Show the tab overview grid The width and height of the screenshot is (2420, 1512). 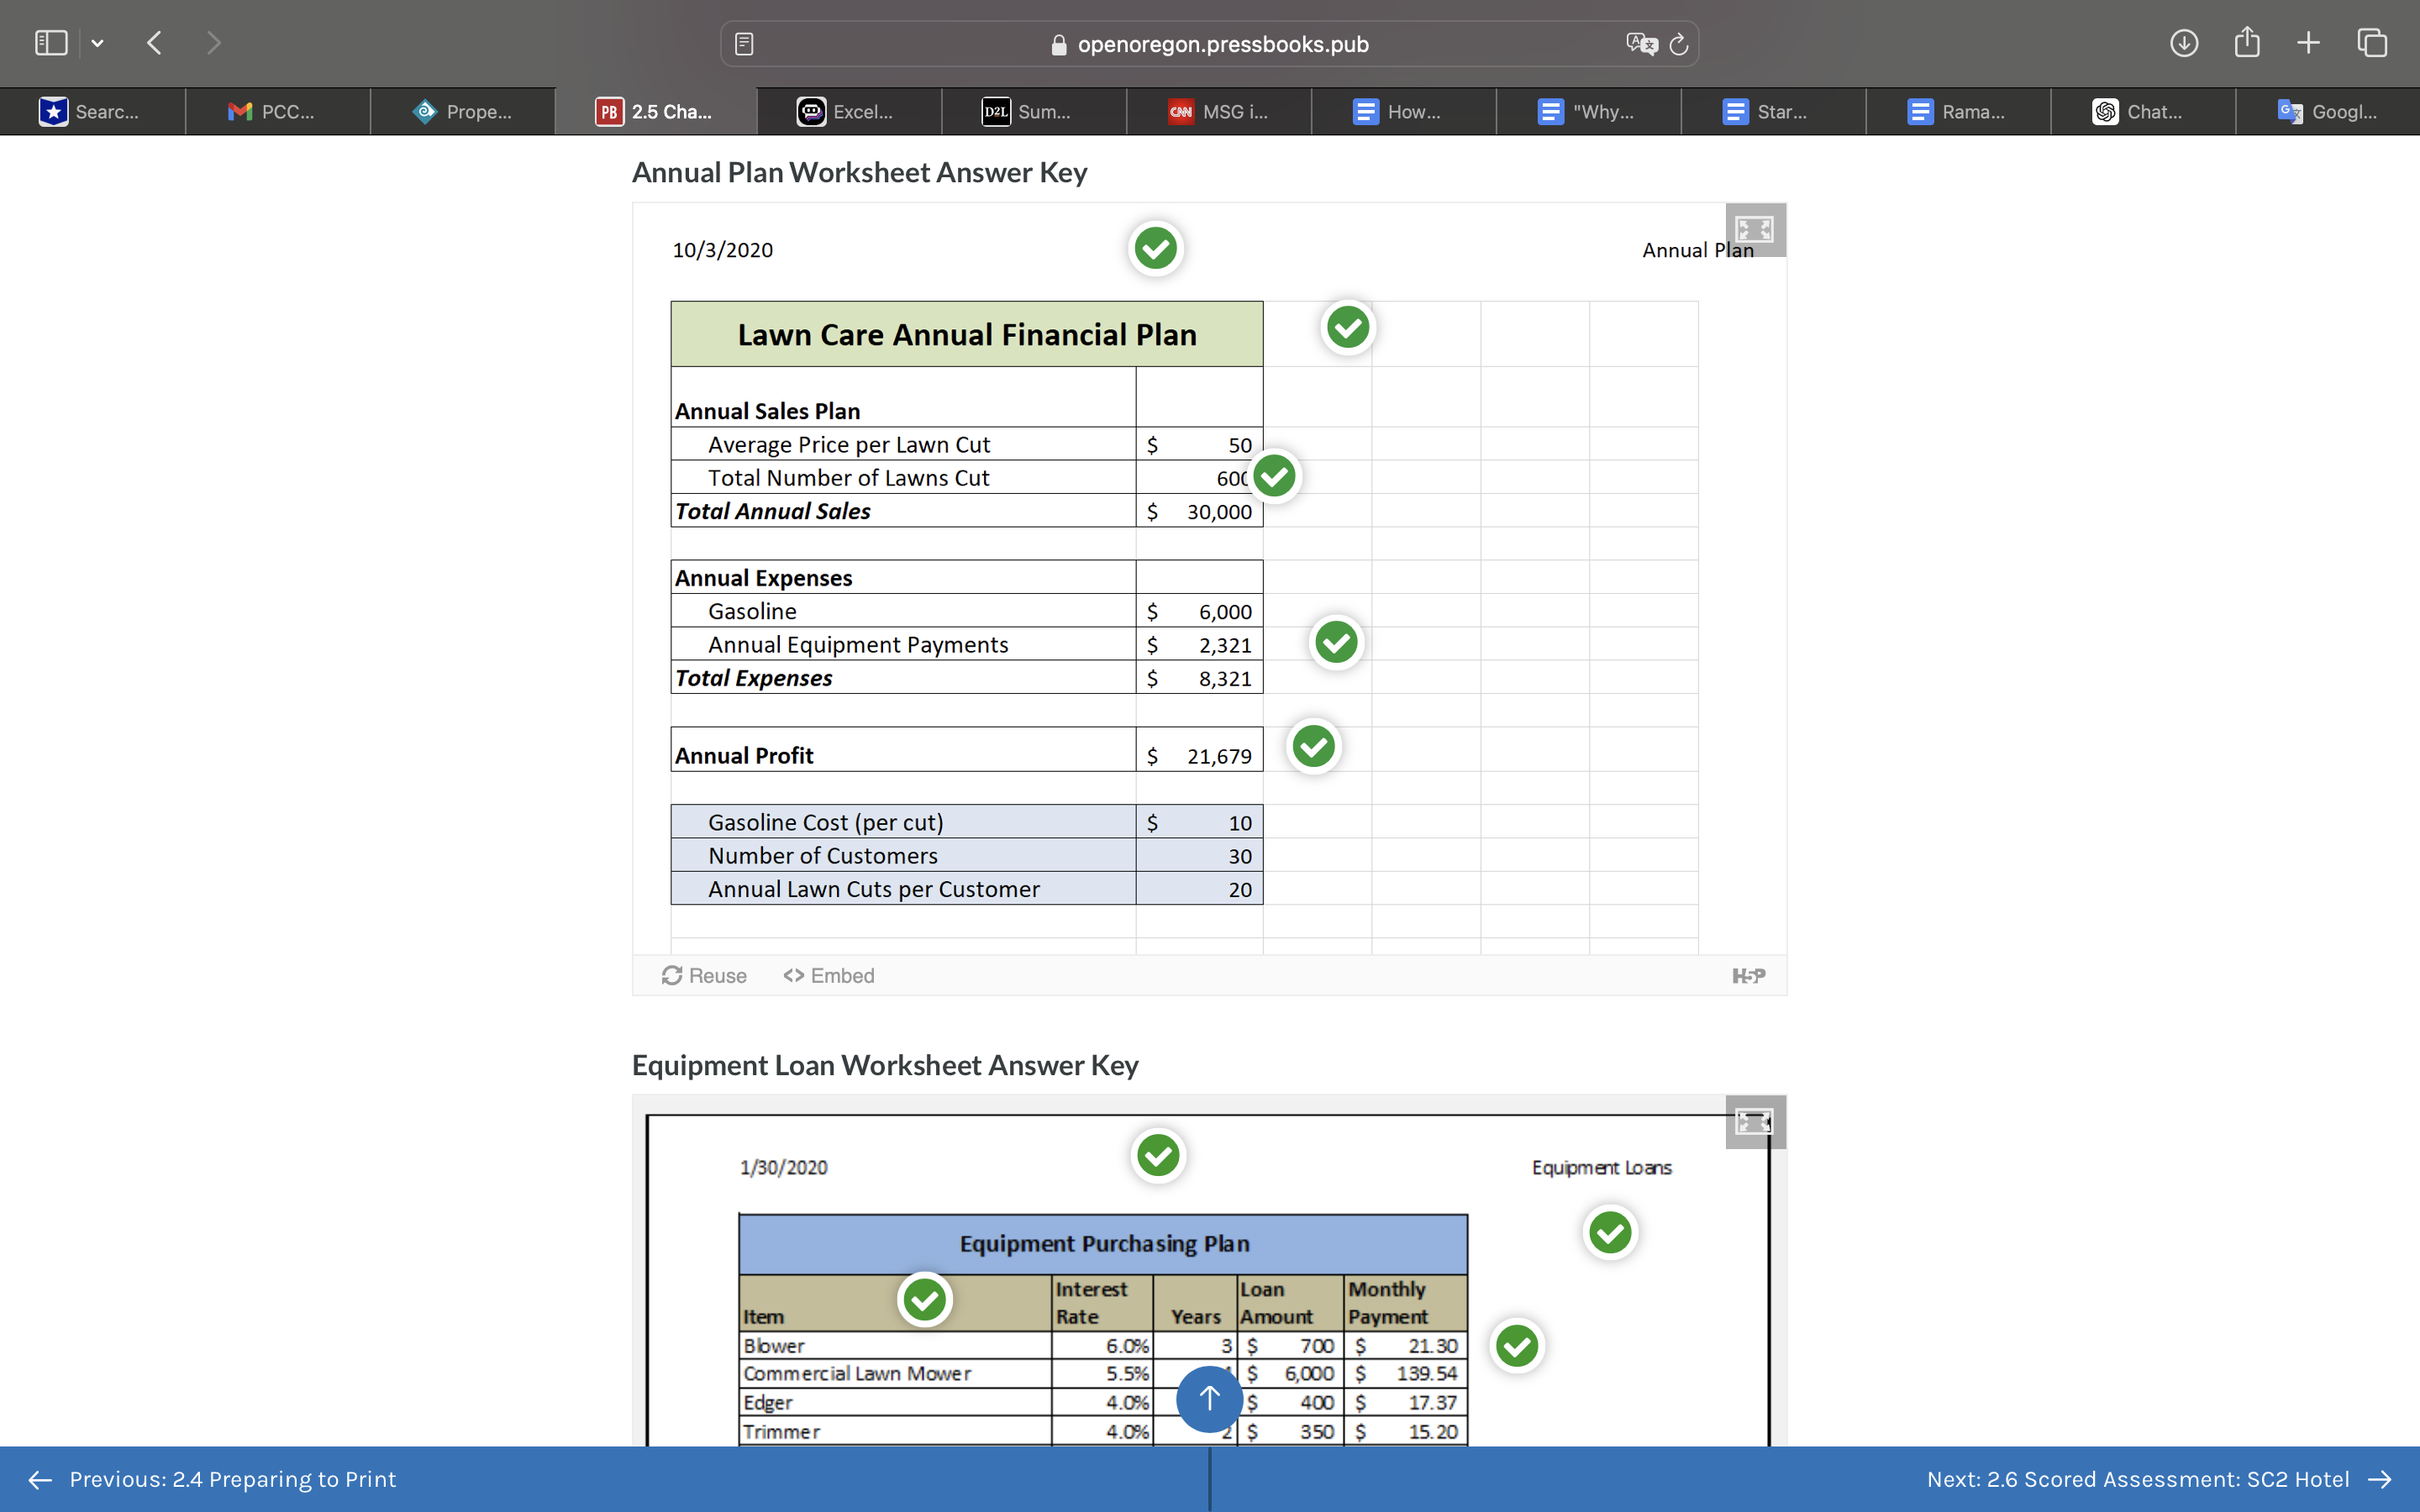2371,43
